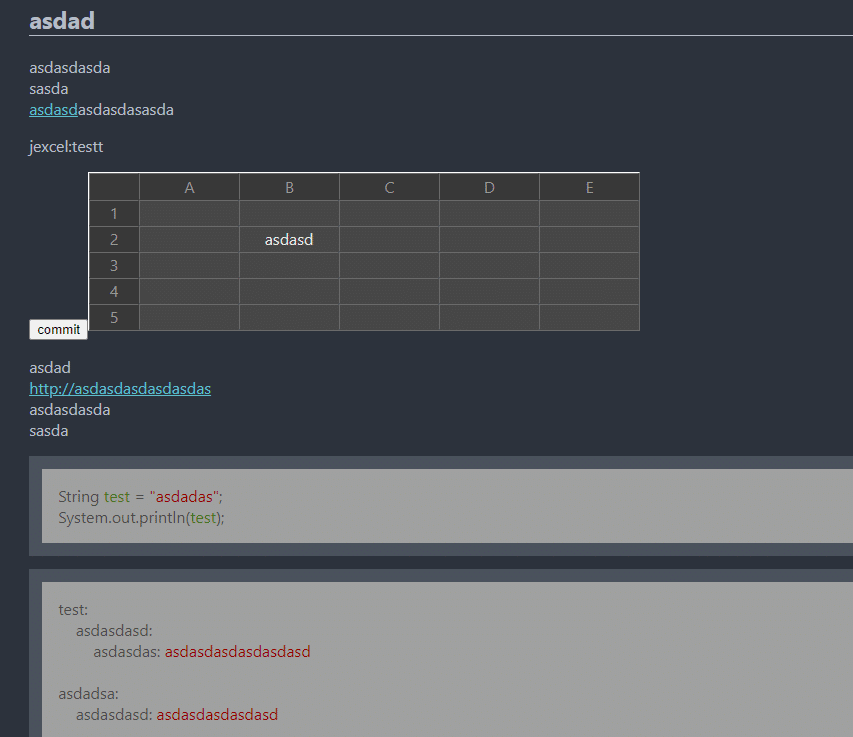Image resolution: width=853 pixels, height=737 pixels.
Task: Select column header C in the spreadsheet
Action: pos(390,188)
